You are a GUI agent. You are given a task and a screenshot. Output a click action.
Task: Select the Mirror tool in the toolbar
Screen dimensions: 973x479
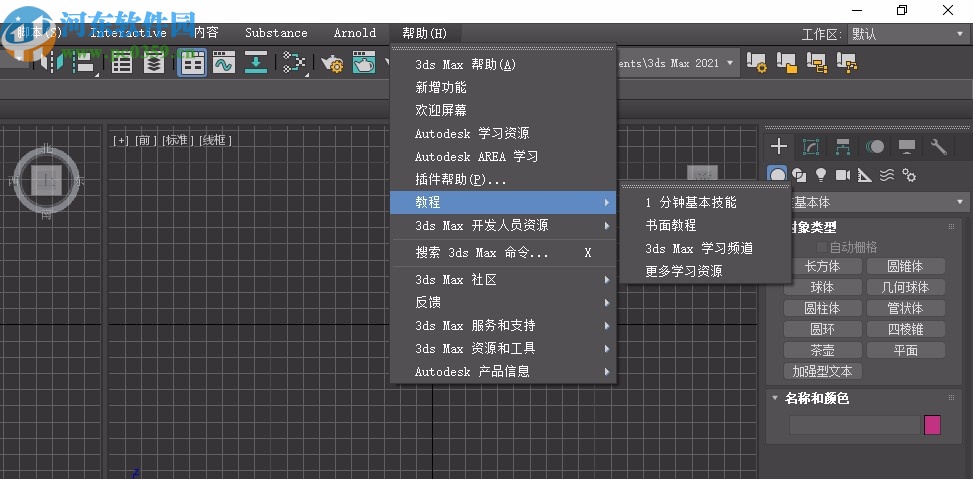[52, 63]
